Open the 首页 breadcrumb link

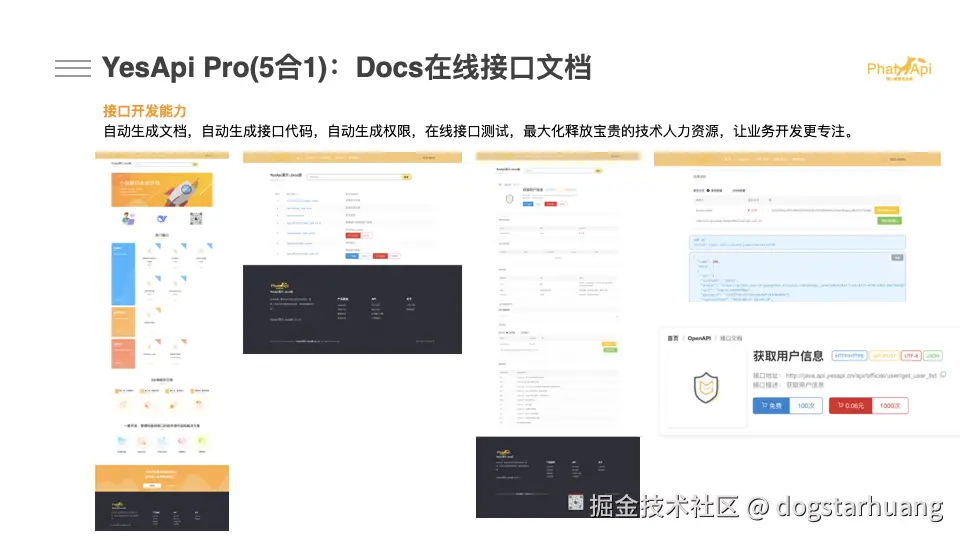pyautogui.click(x=673, y=338)
